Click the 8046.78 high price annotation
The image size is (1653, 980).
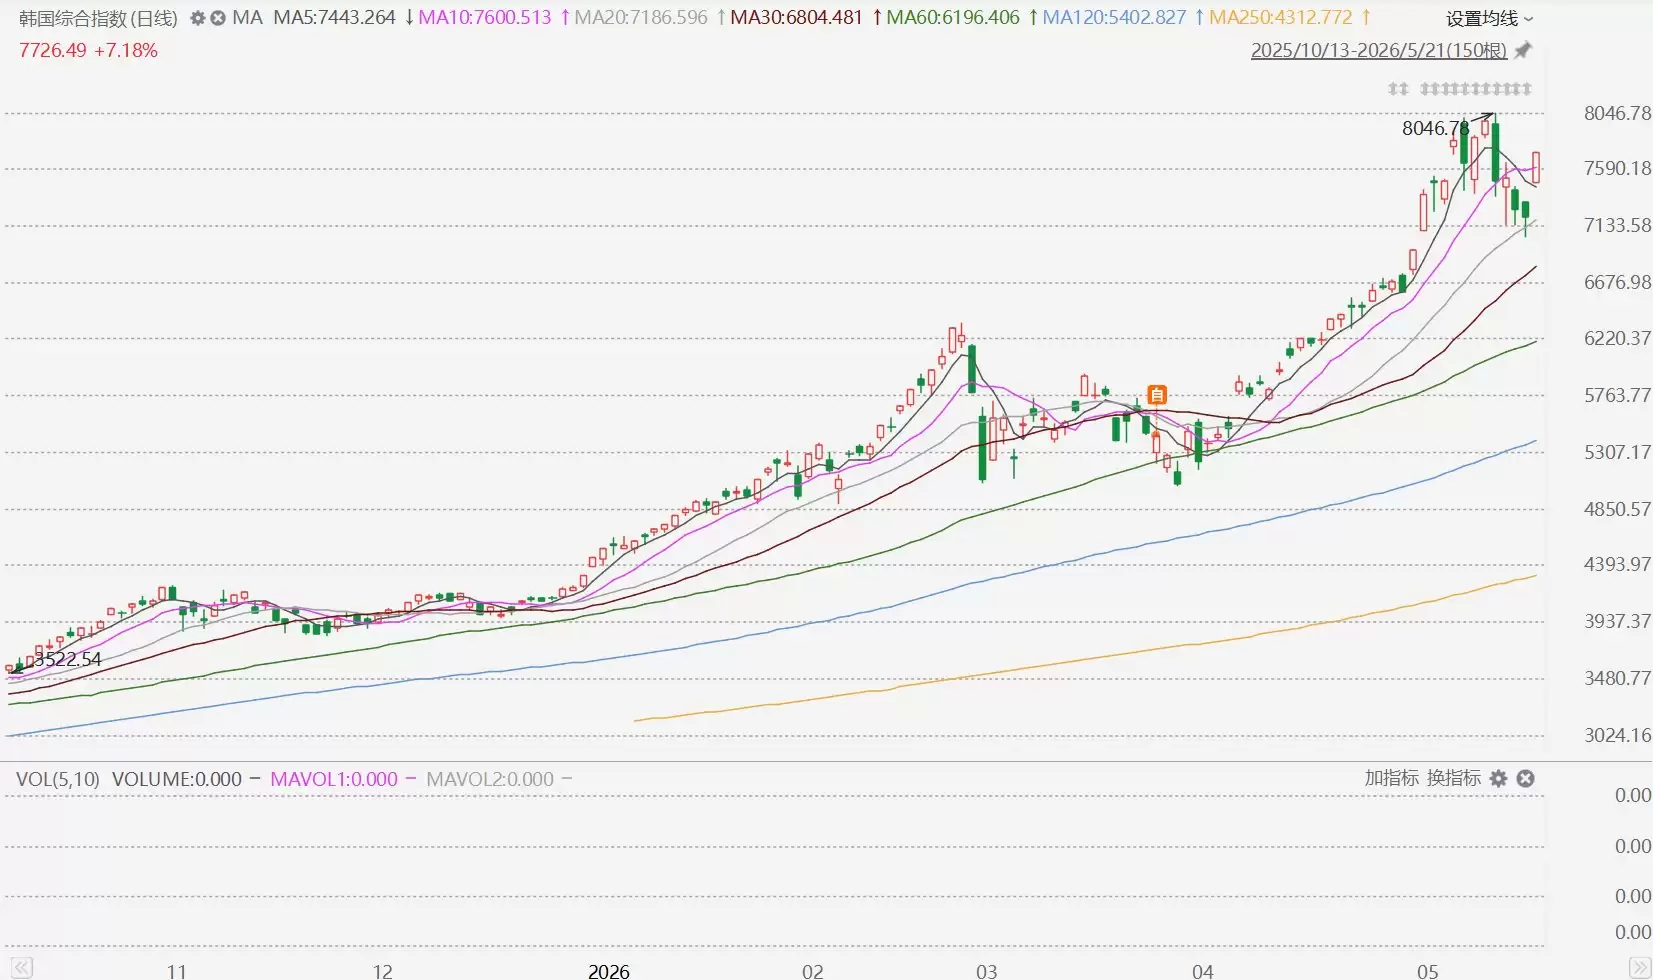[1435, 128]
